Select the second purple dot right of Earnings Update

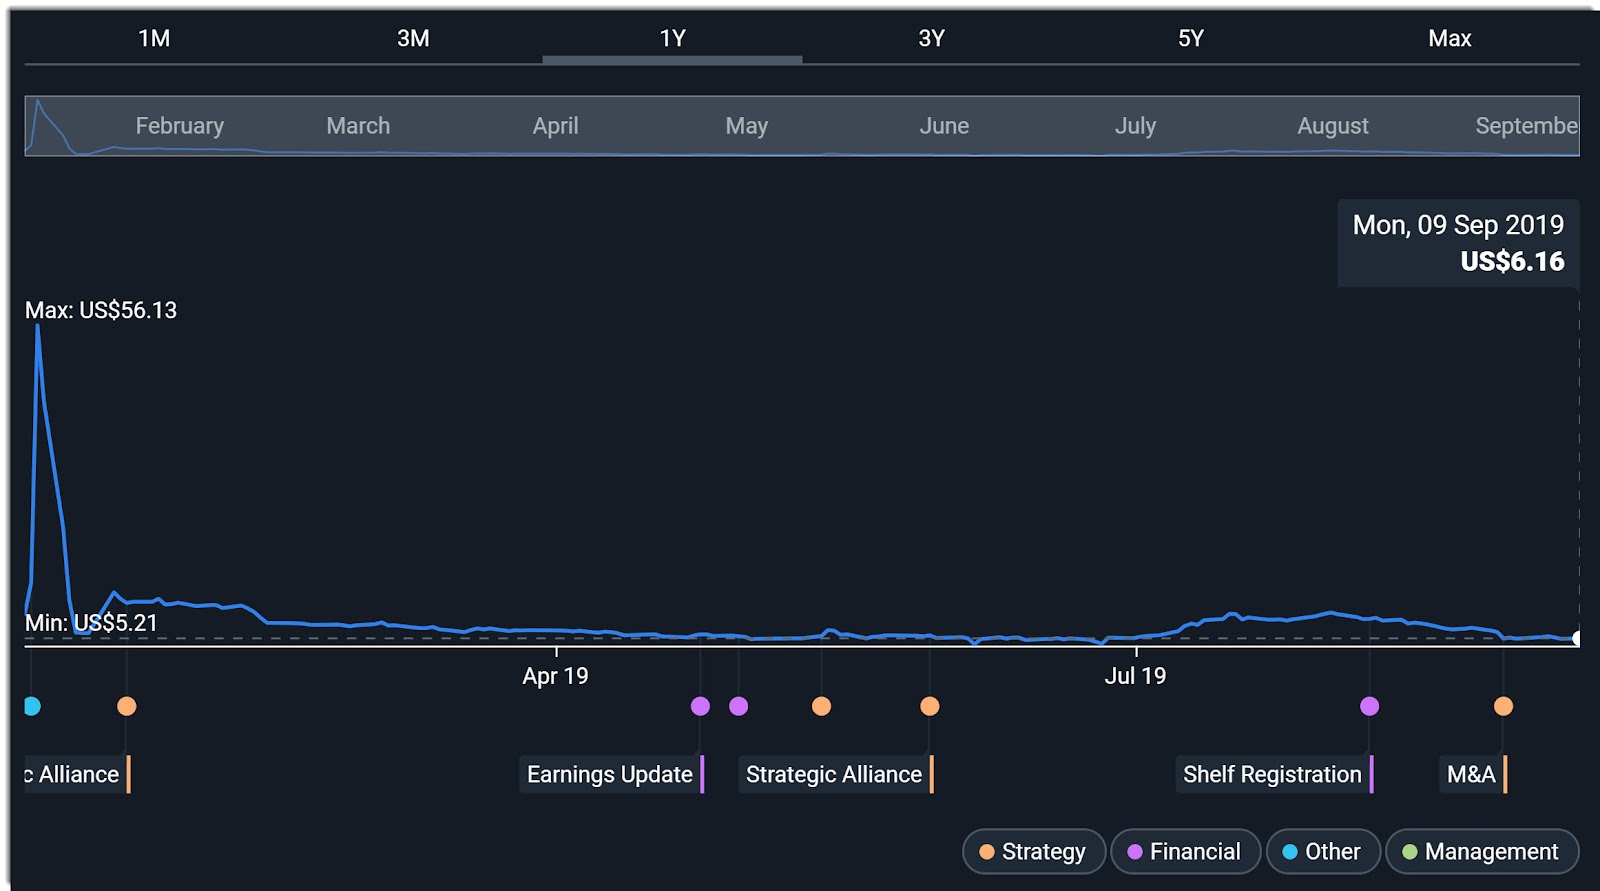tap(738, 707)
